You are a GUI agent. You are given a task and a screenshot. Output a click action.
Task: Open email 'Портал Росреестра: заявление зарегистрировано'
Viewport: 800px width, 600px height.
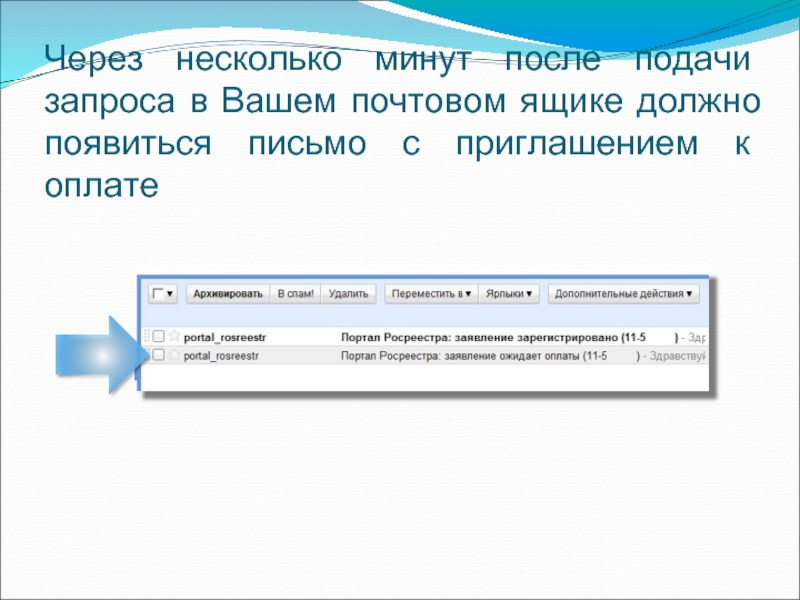480,337
